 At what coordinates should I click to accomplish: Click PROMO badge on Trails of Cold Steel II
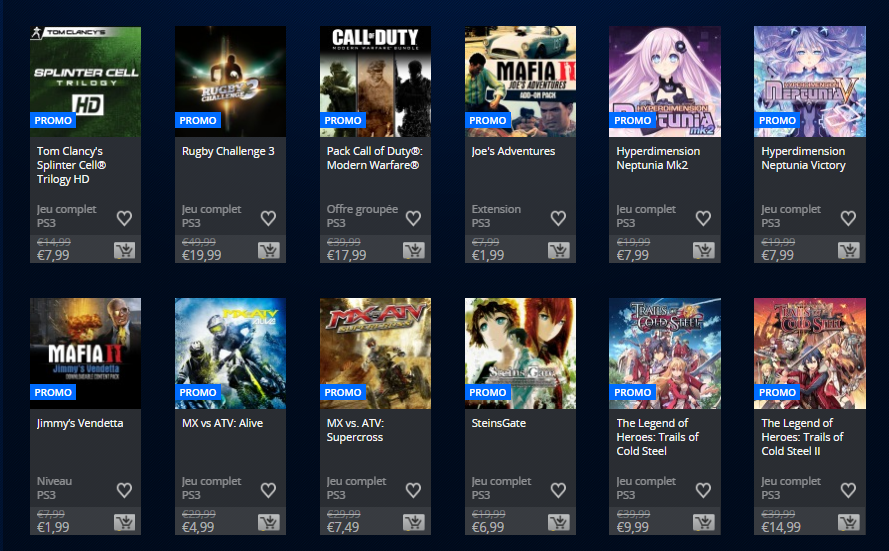click(x=777, y=392)
